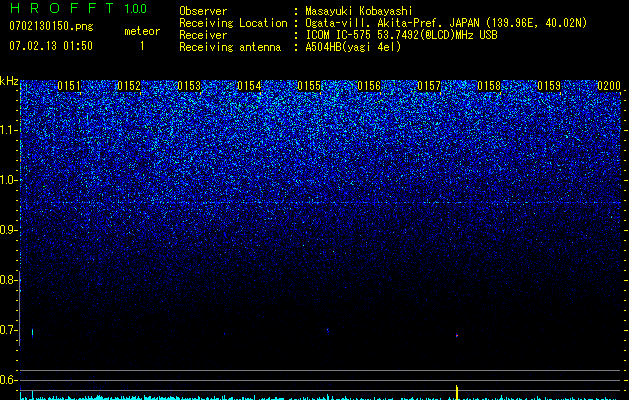Click the 0152 time marker
Viewport: 629px width, 400px height.
coord(129,86)
